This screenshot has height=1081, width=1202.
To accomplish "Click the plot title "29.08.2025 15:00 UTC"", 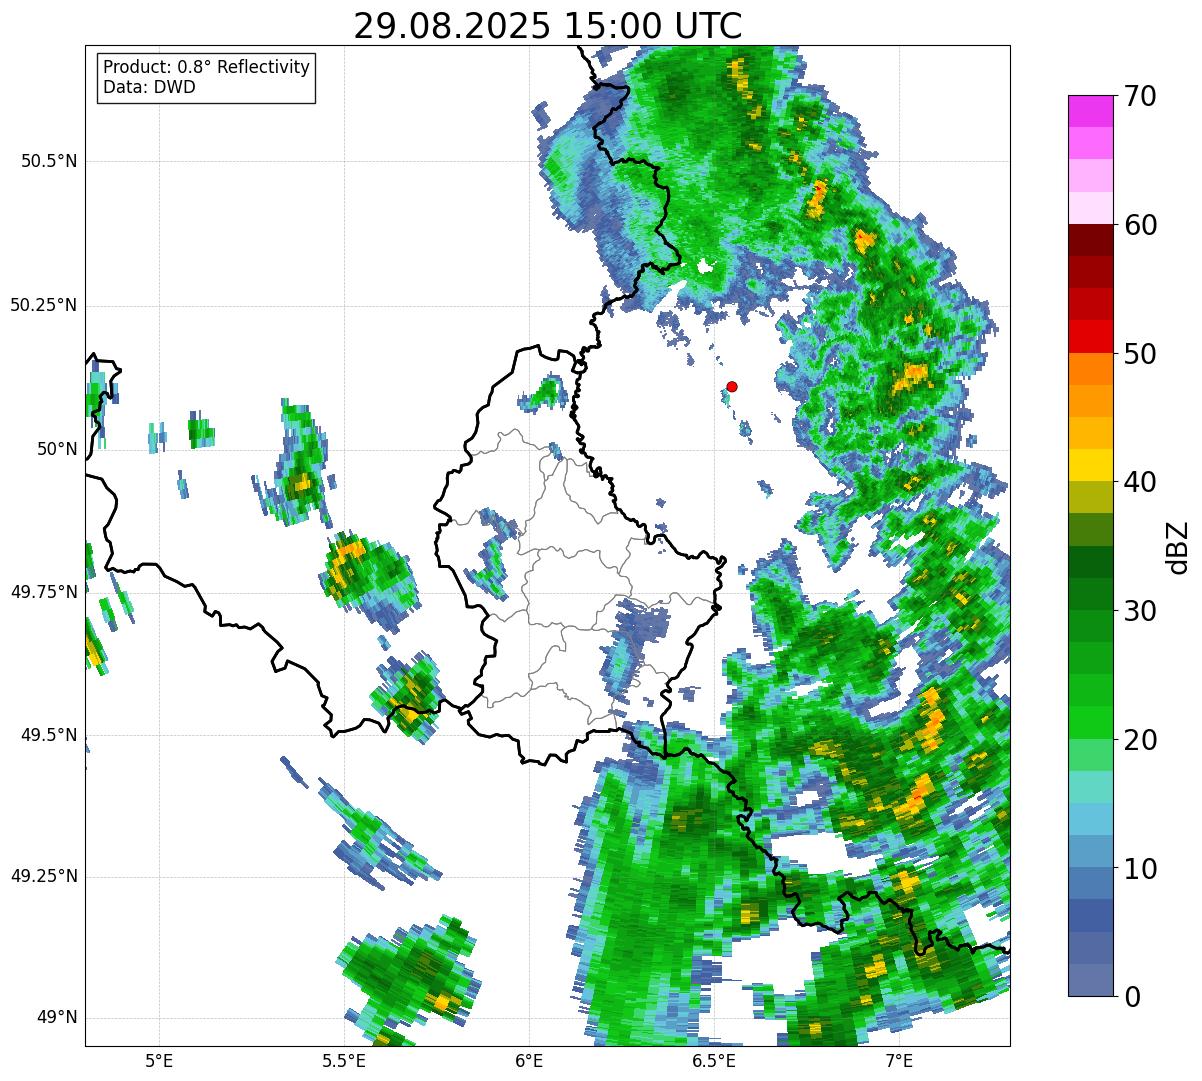I will click(548, 26).
